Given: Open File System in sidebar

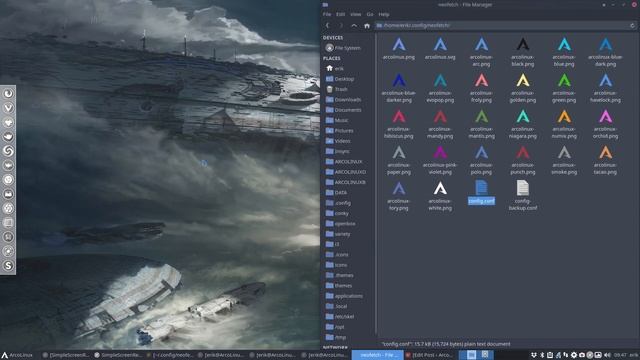Looking at the screenshot, I should coord(343,48).
